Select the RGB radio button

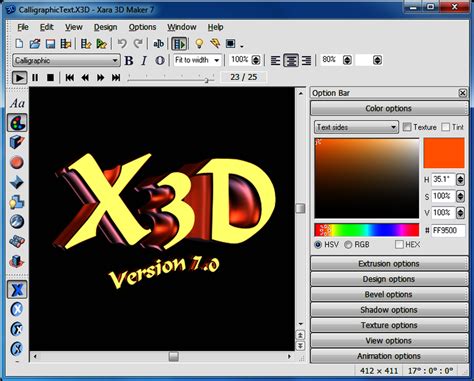348,245
